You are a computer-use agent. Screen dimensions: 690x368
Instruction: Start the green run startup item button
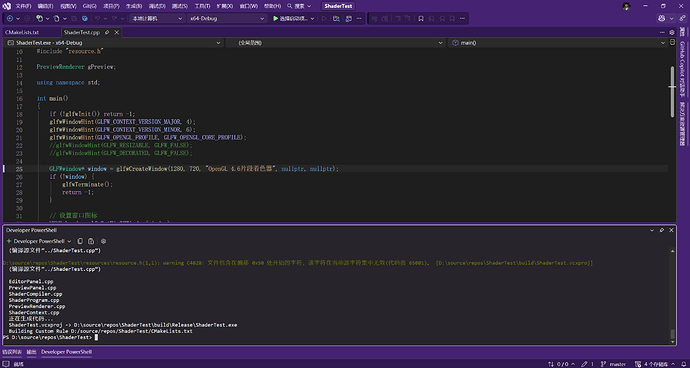(290, 18)
